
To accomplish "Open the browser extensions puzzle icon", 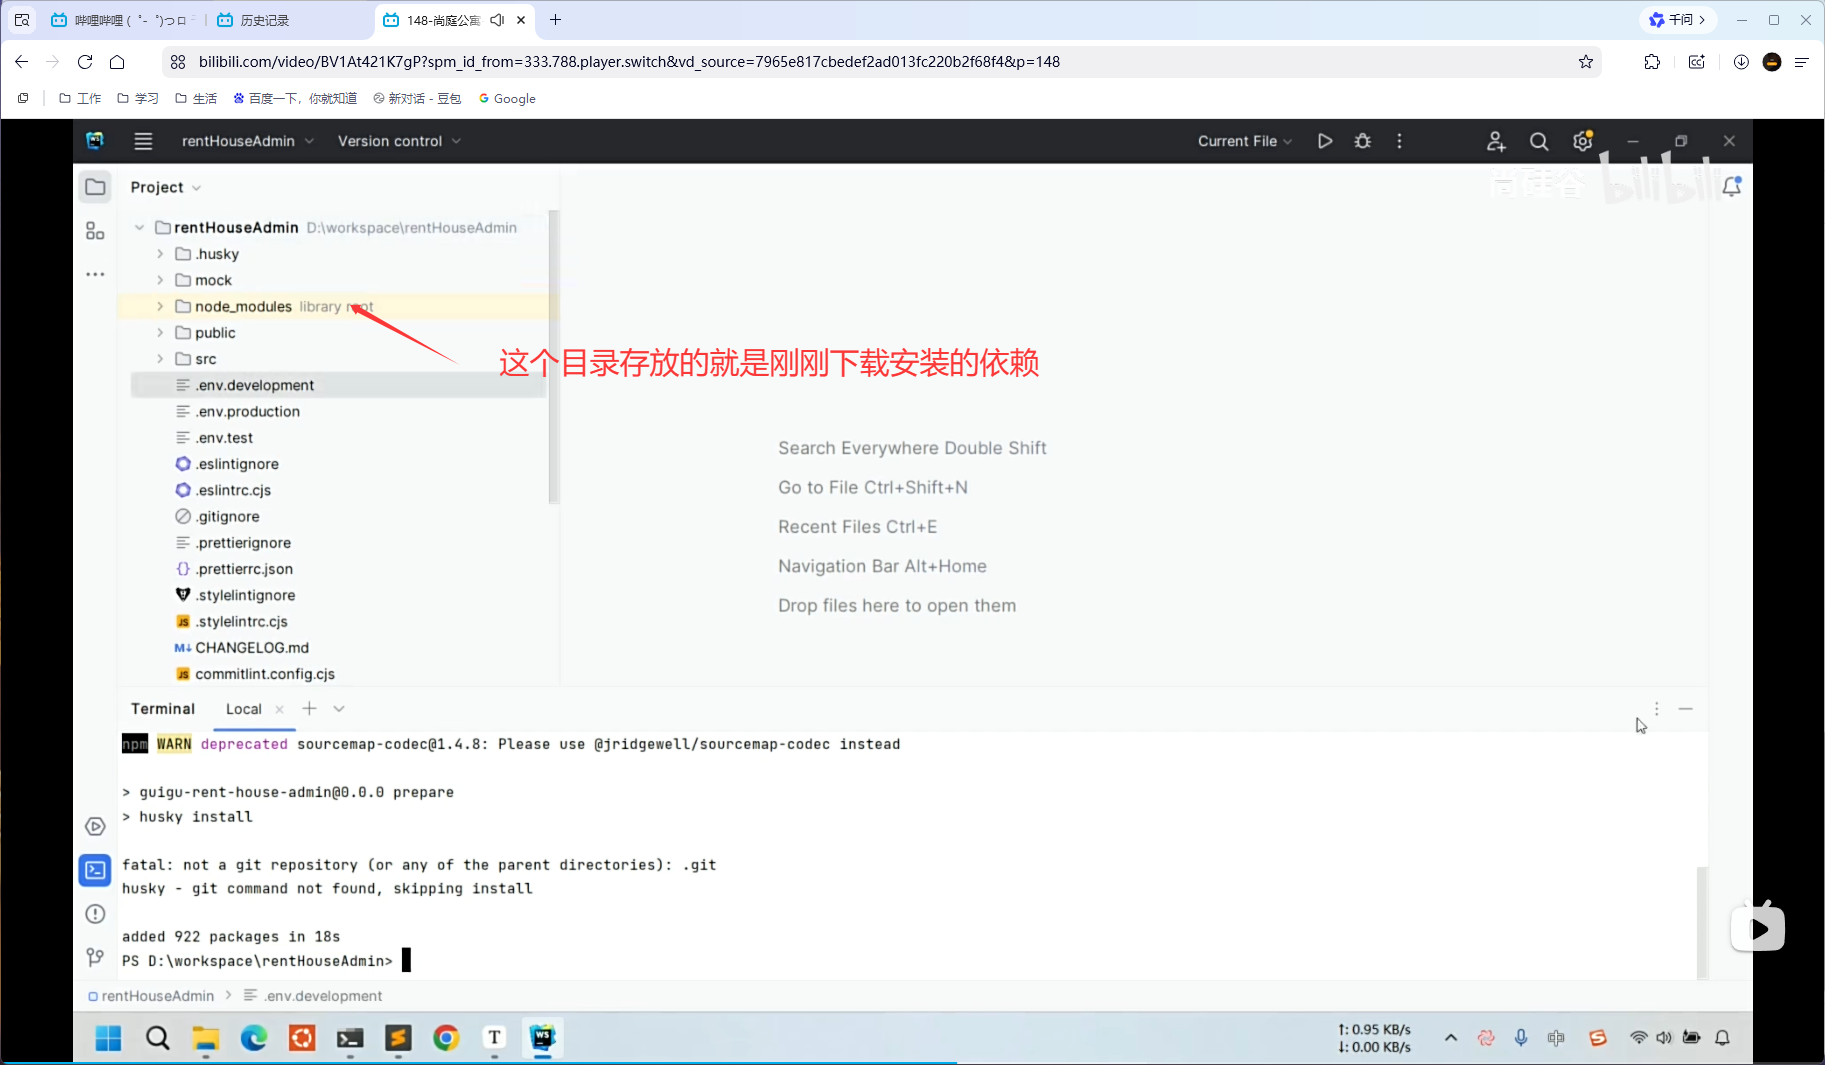I will point(1652,62).
